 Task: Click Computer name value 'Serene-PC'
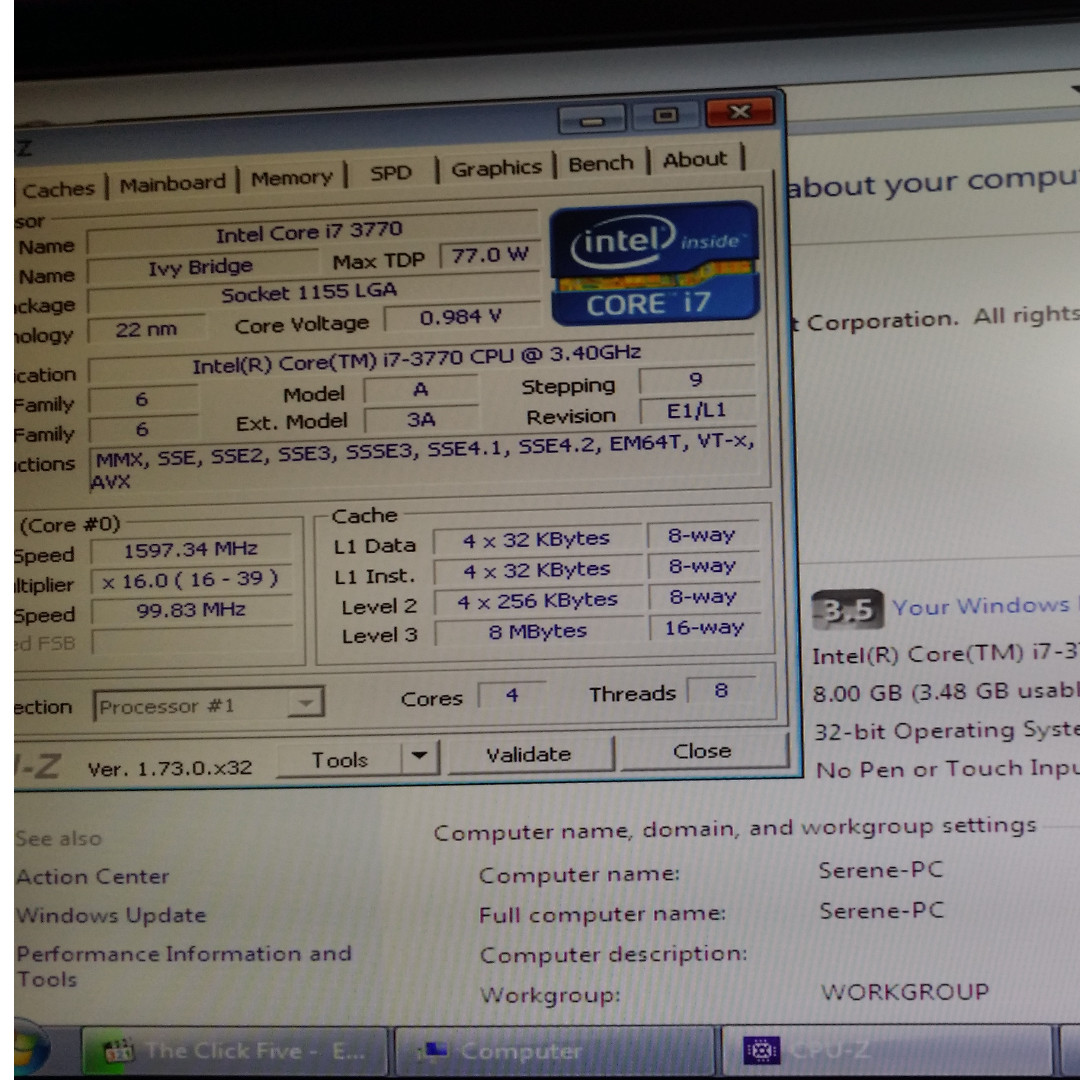pos(881,870)
